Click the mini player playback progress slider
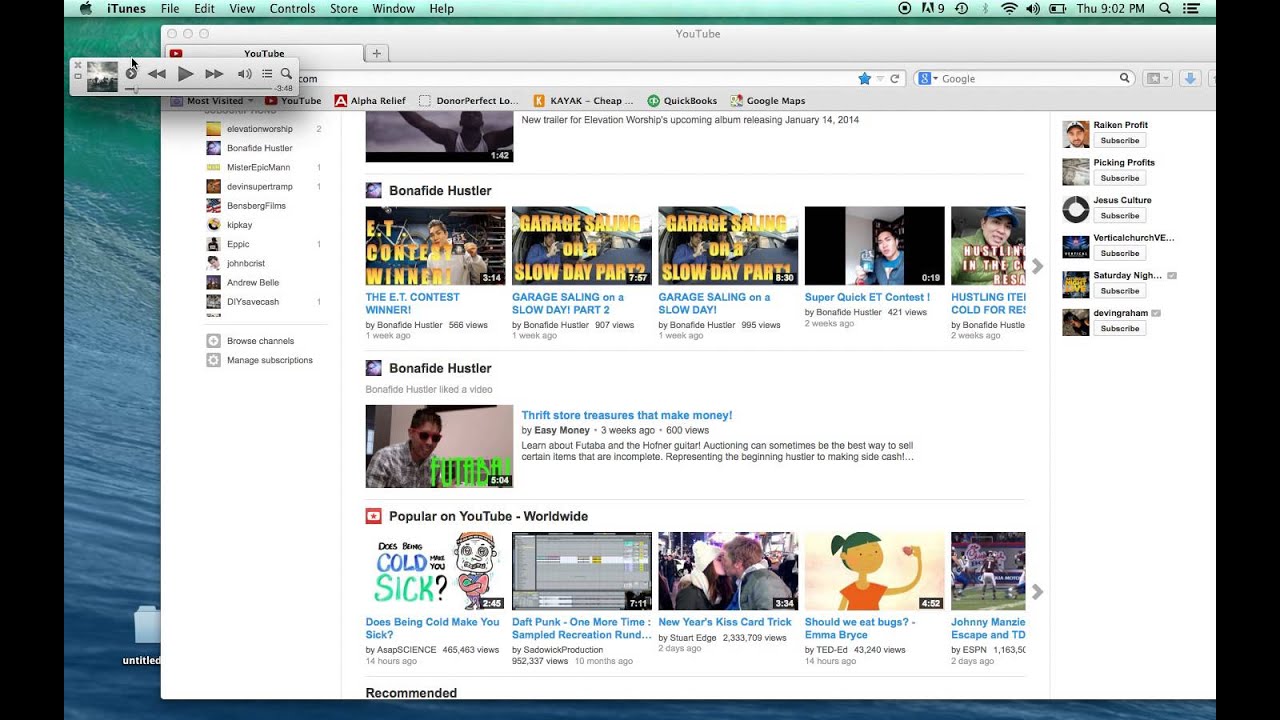This screenshot has width=1280, height=720. coord(200,89)
